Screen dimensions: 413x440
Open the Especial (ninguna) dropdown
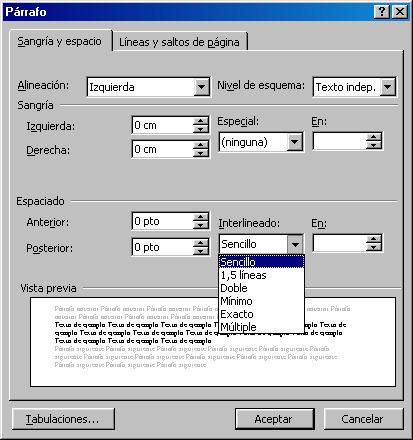(x=294, y=142)
